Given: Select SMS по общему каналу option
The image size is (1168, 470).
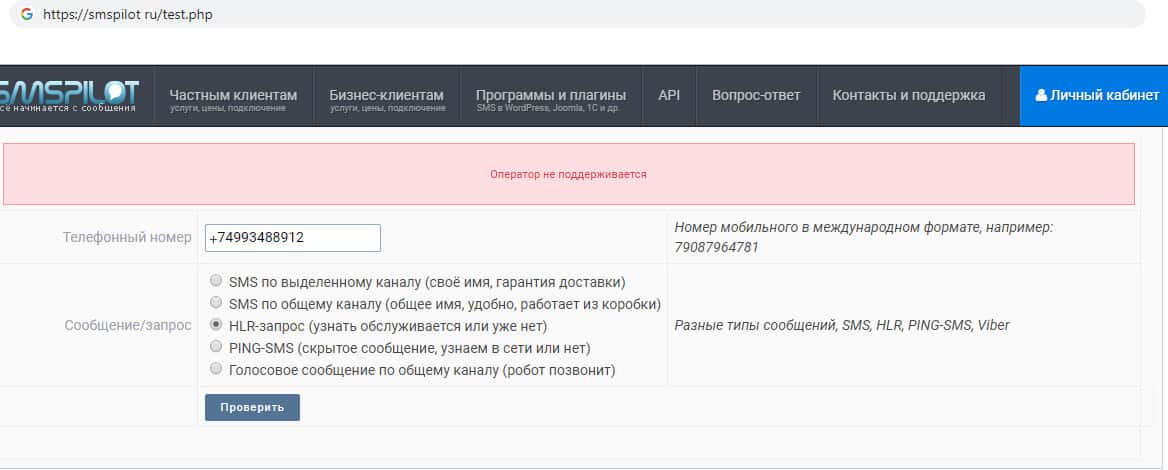Looking at the screenshot, I should coord(216,303).
